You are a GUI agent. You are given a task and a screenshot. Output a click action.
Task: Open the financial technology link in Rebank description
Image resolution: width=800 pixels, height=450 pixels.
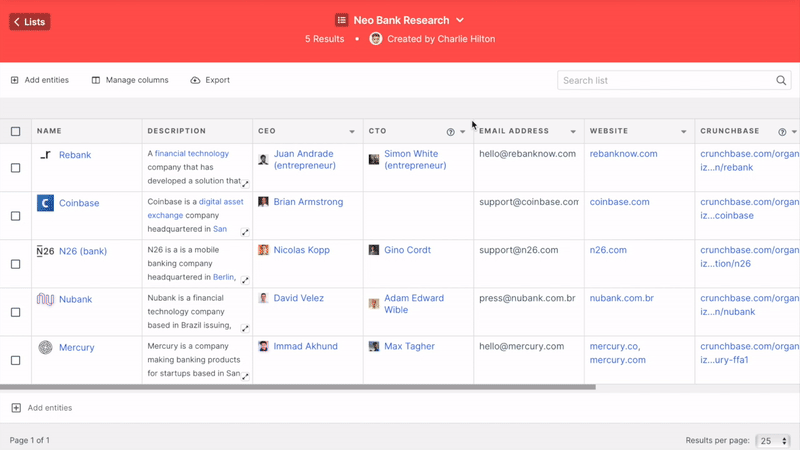coord(192,154)
